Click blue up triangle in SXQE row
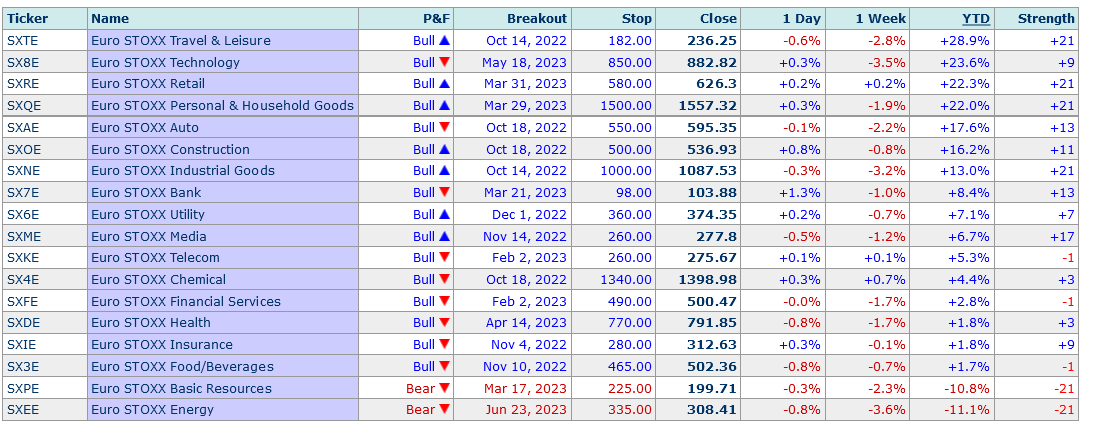 point(444,105)
